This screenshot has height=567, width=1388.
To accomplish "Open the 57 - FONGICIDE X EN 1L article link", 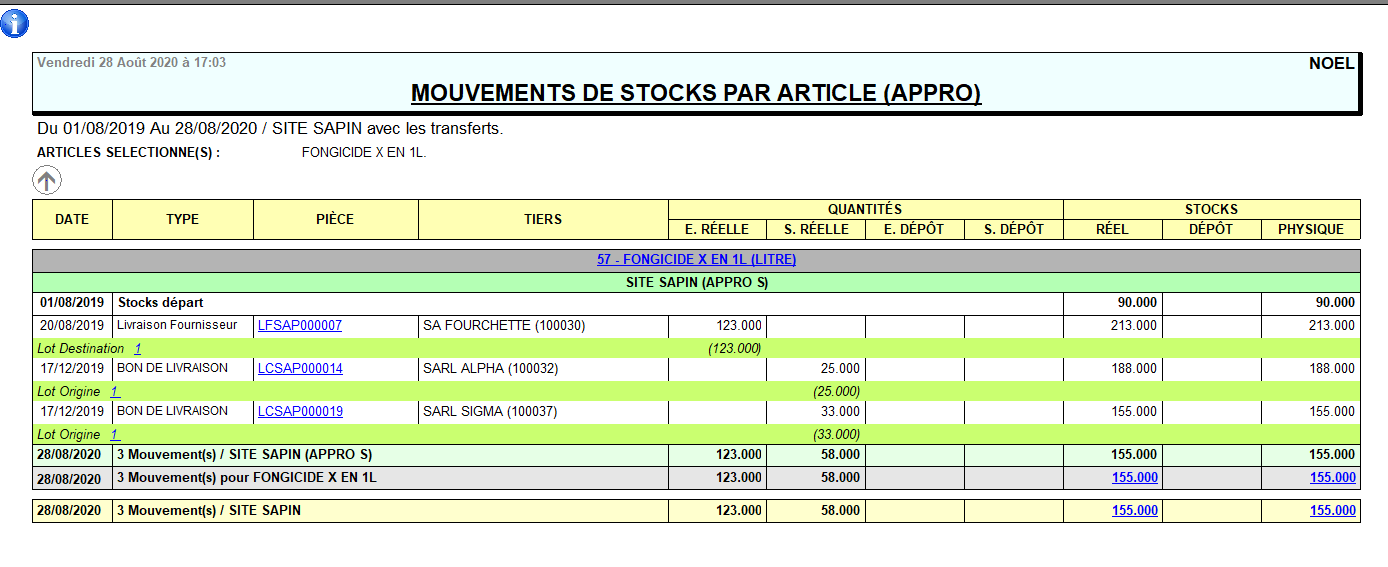I will point(696,259).
